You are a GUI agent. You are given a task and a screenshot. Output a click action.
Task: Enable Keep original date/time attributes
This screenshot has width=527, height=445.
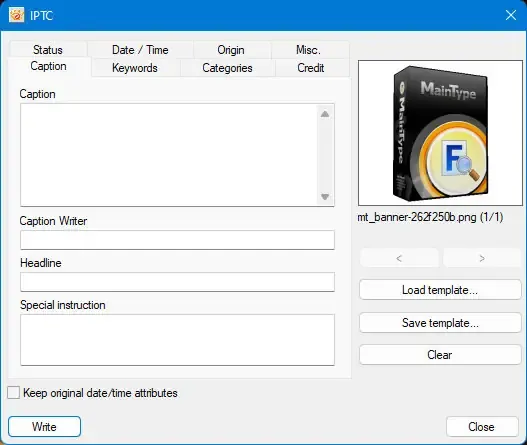coord(13,393)
